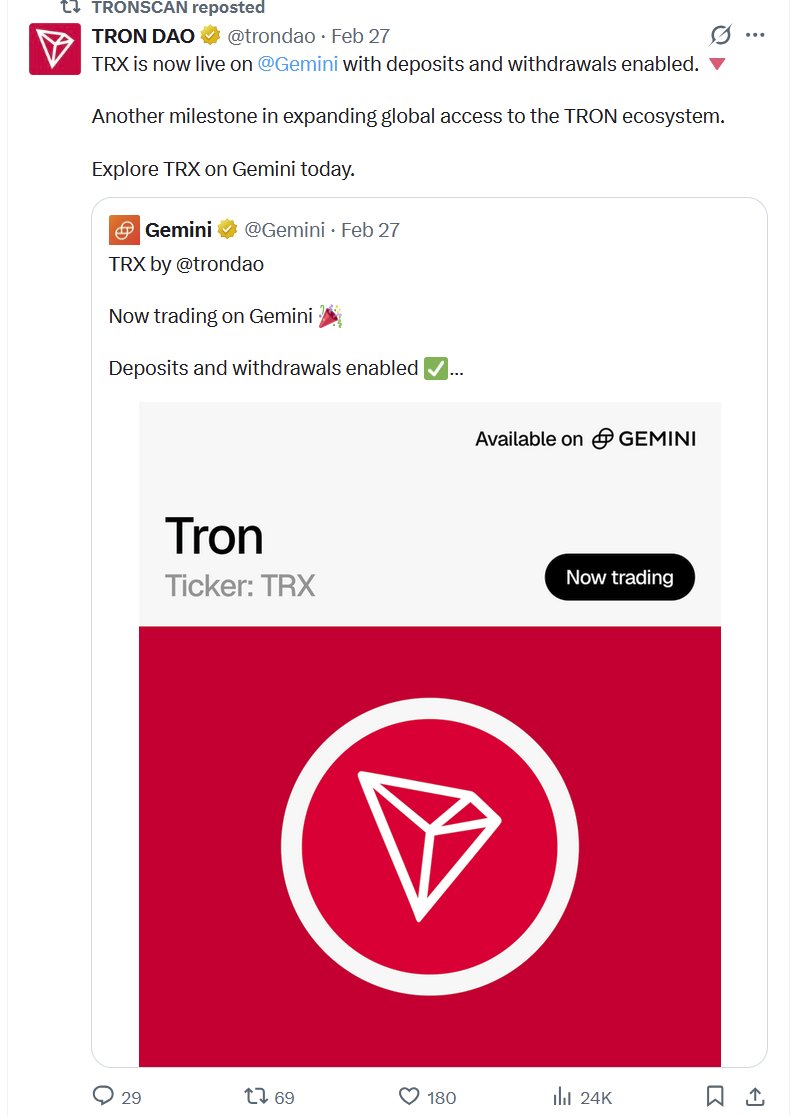Click the reply comment icon
This screenshot has width=798, height=1116.
(x=104, y=1096)
